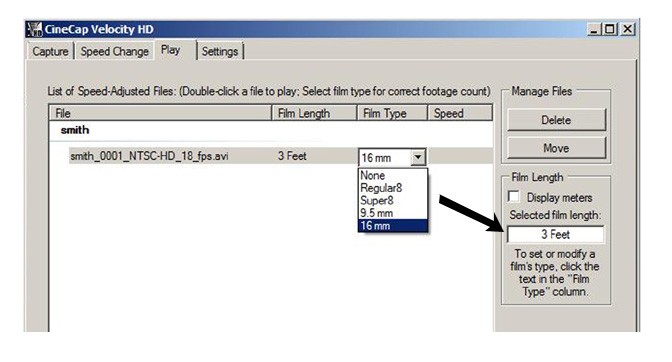Viewport: 672px width, 362px height.
Task: Maximize the CineCap Velocity HD window
Action: [610, 29]
